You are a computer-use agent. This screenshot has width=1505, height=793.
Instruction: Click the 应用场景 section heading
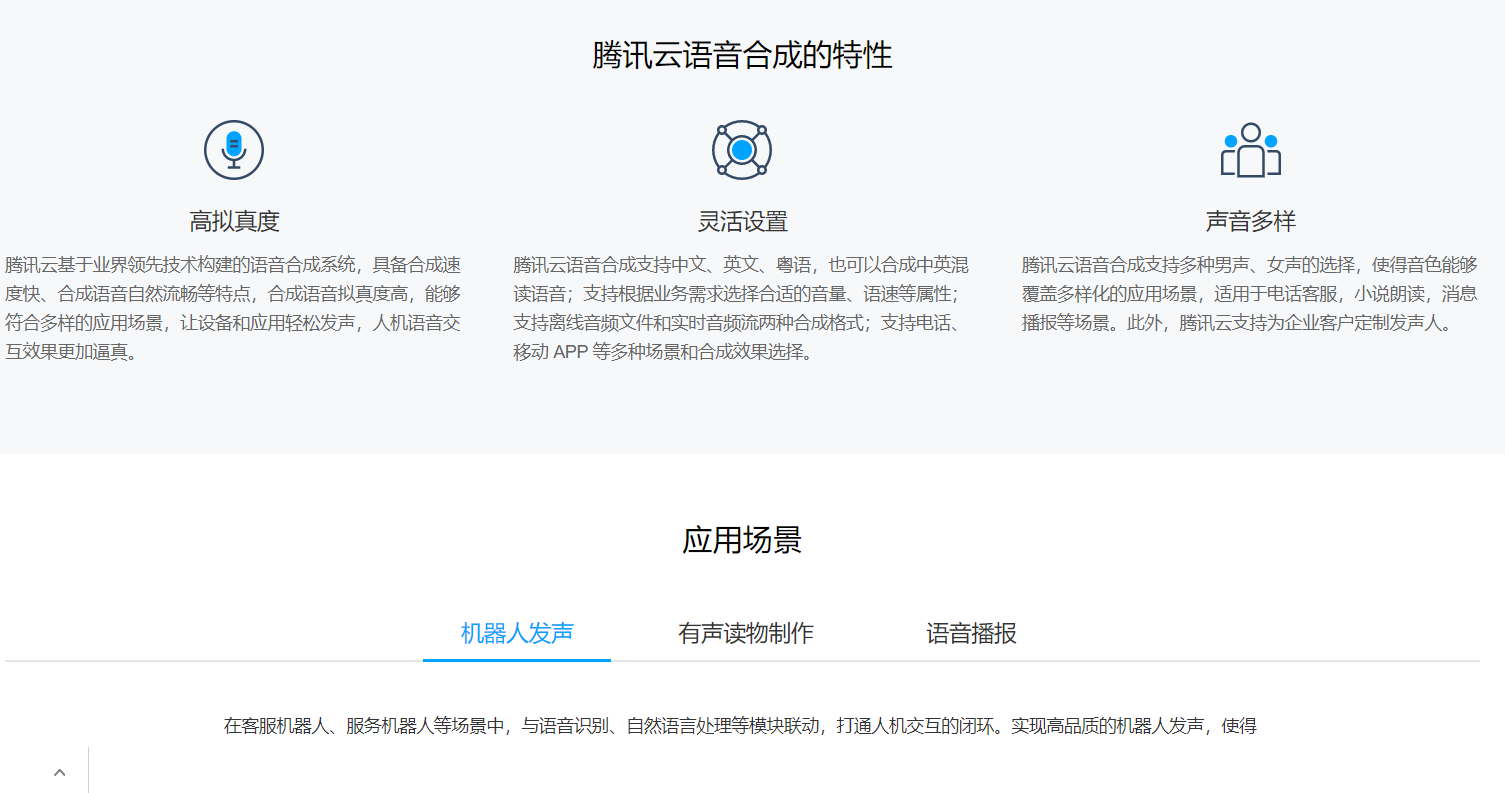(x=742, y=540)
